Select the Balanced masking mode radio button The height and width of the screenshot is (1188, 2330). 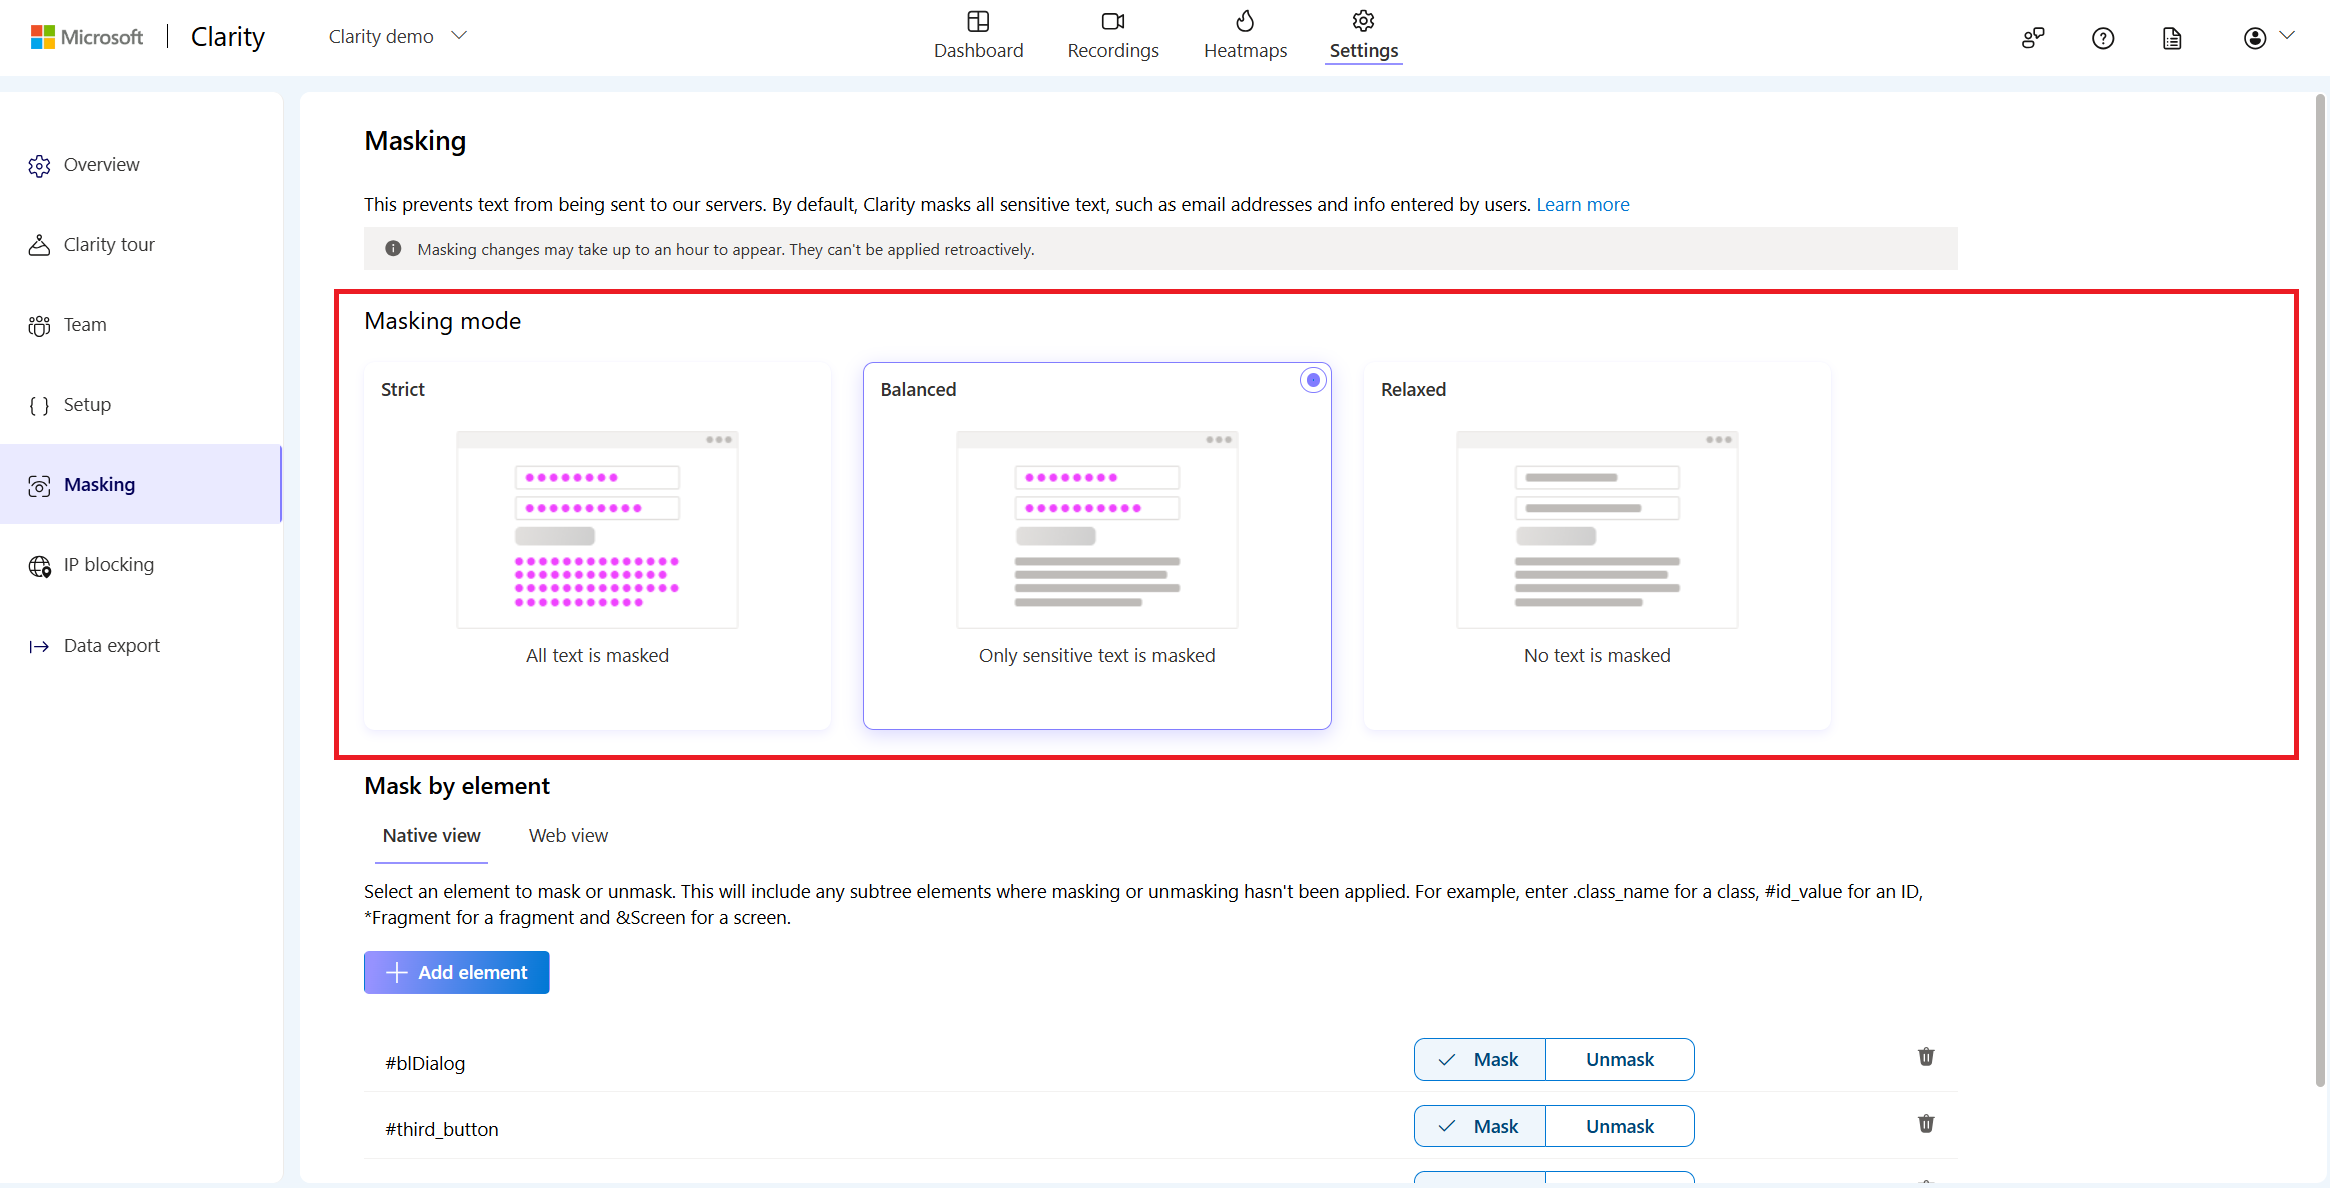[1312, 380]
